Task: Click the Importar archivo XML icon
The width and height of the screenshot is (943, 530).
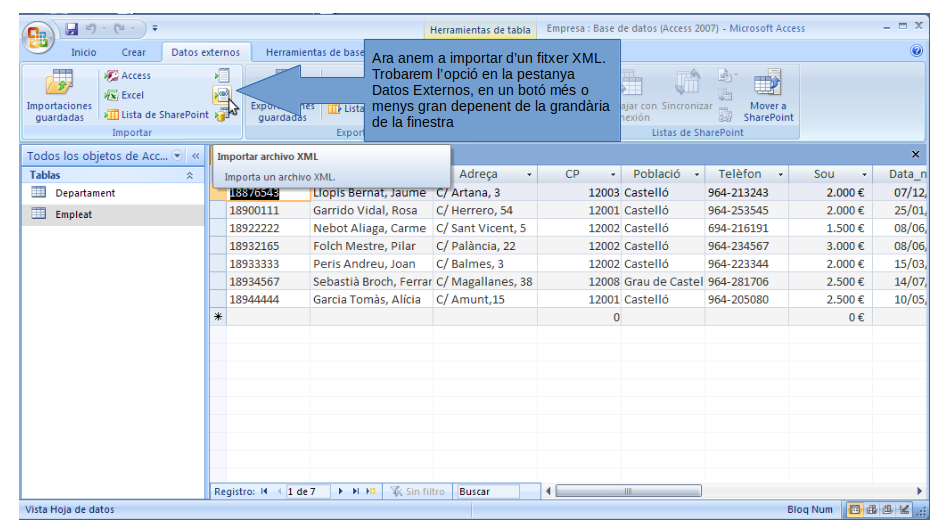Action: [222, 94]
